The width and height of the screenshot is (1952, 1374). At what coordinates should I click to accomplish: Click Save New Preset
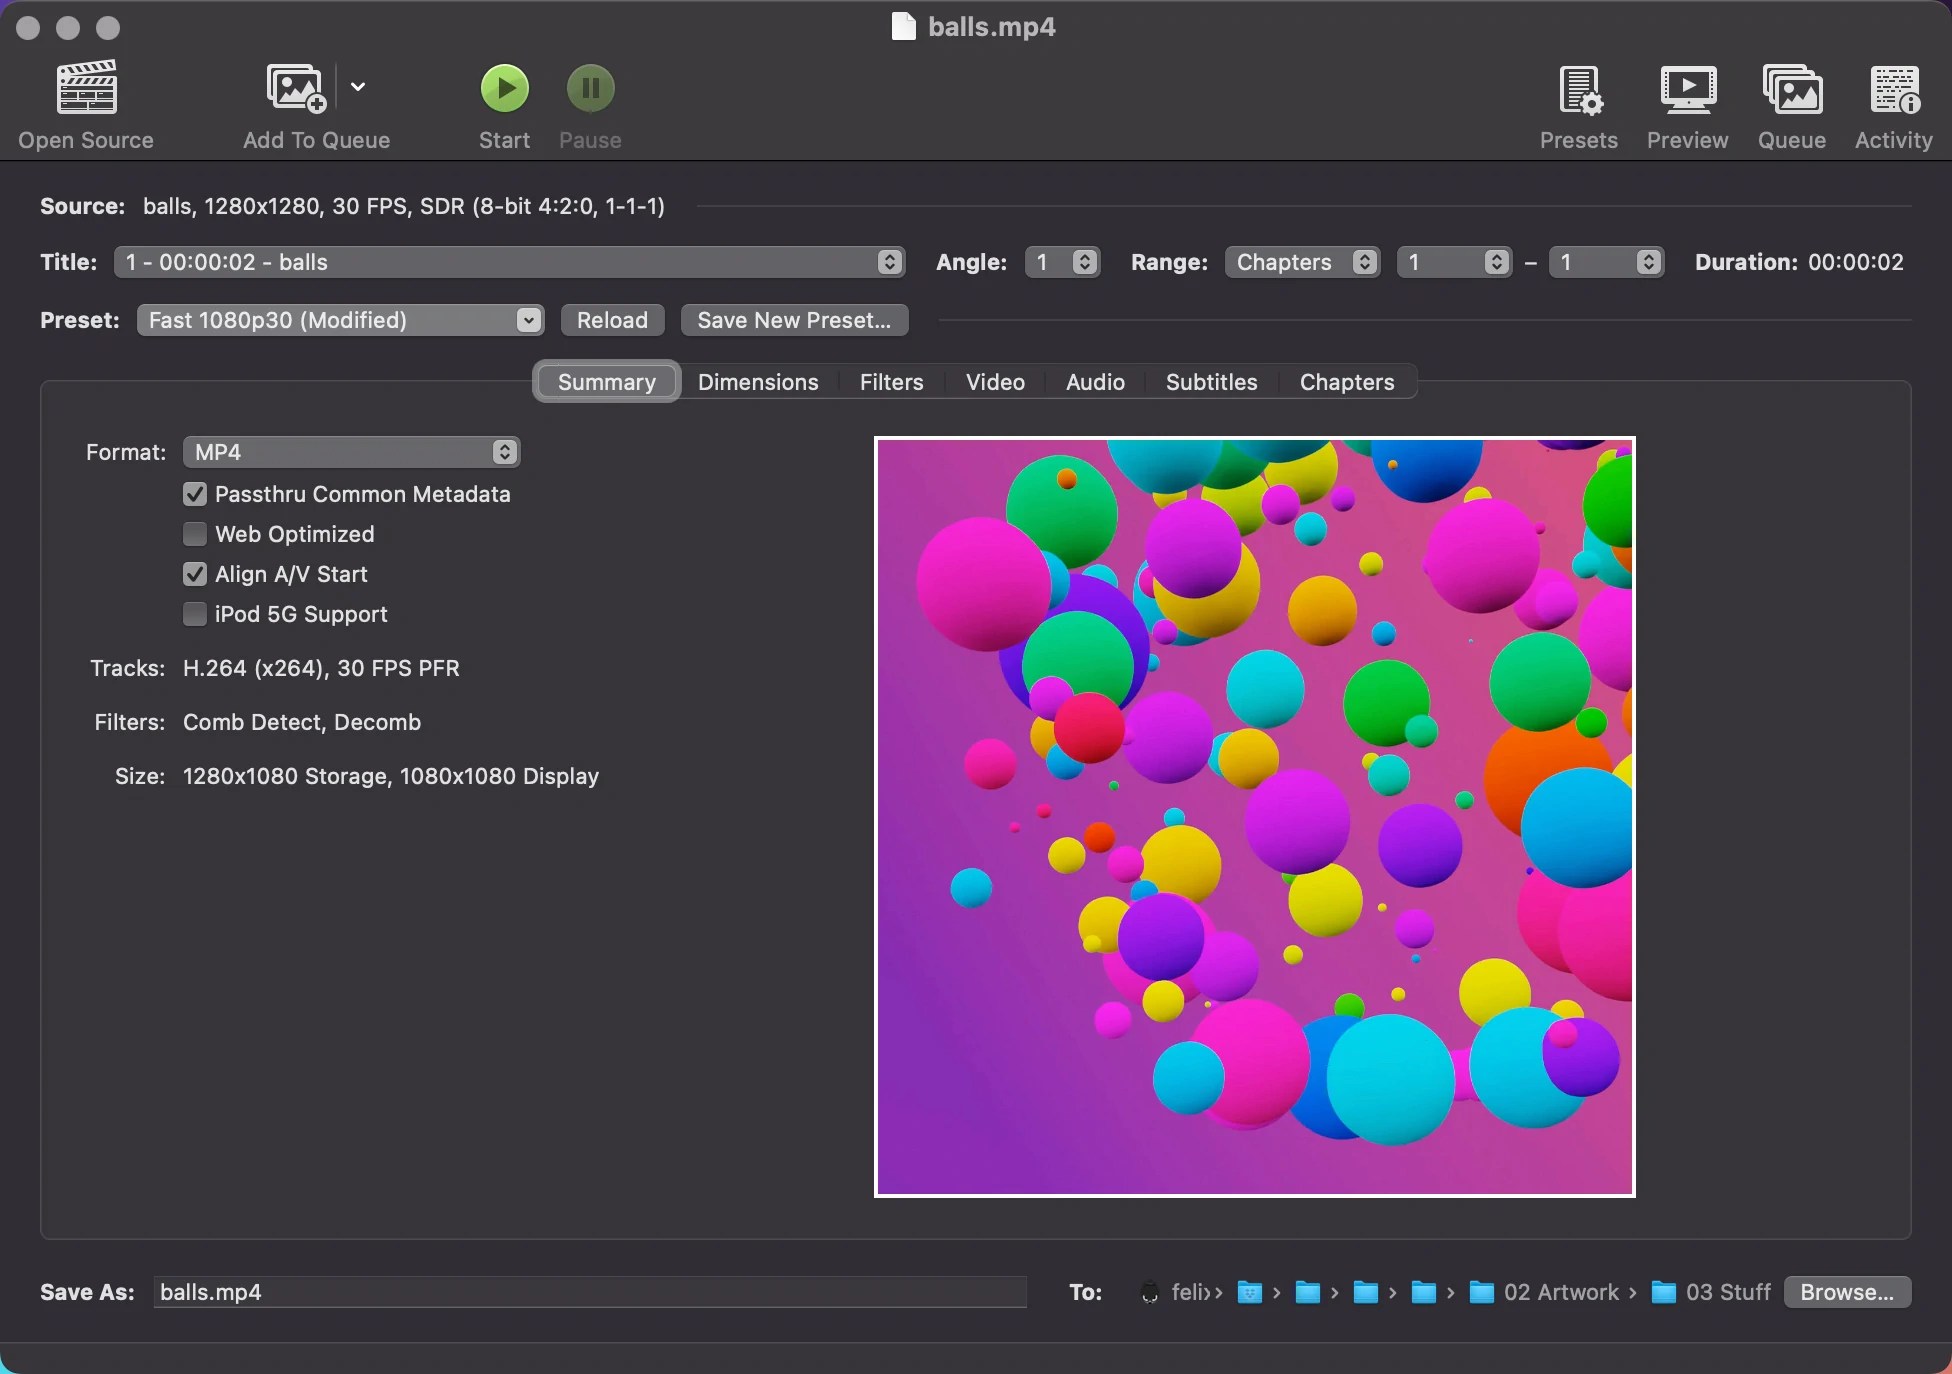point(793,320)
